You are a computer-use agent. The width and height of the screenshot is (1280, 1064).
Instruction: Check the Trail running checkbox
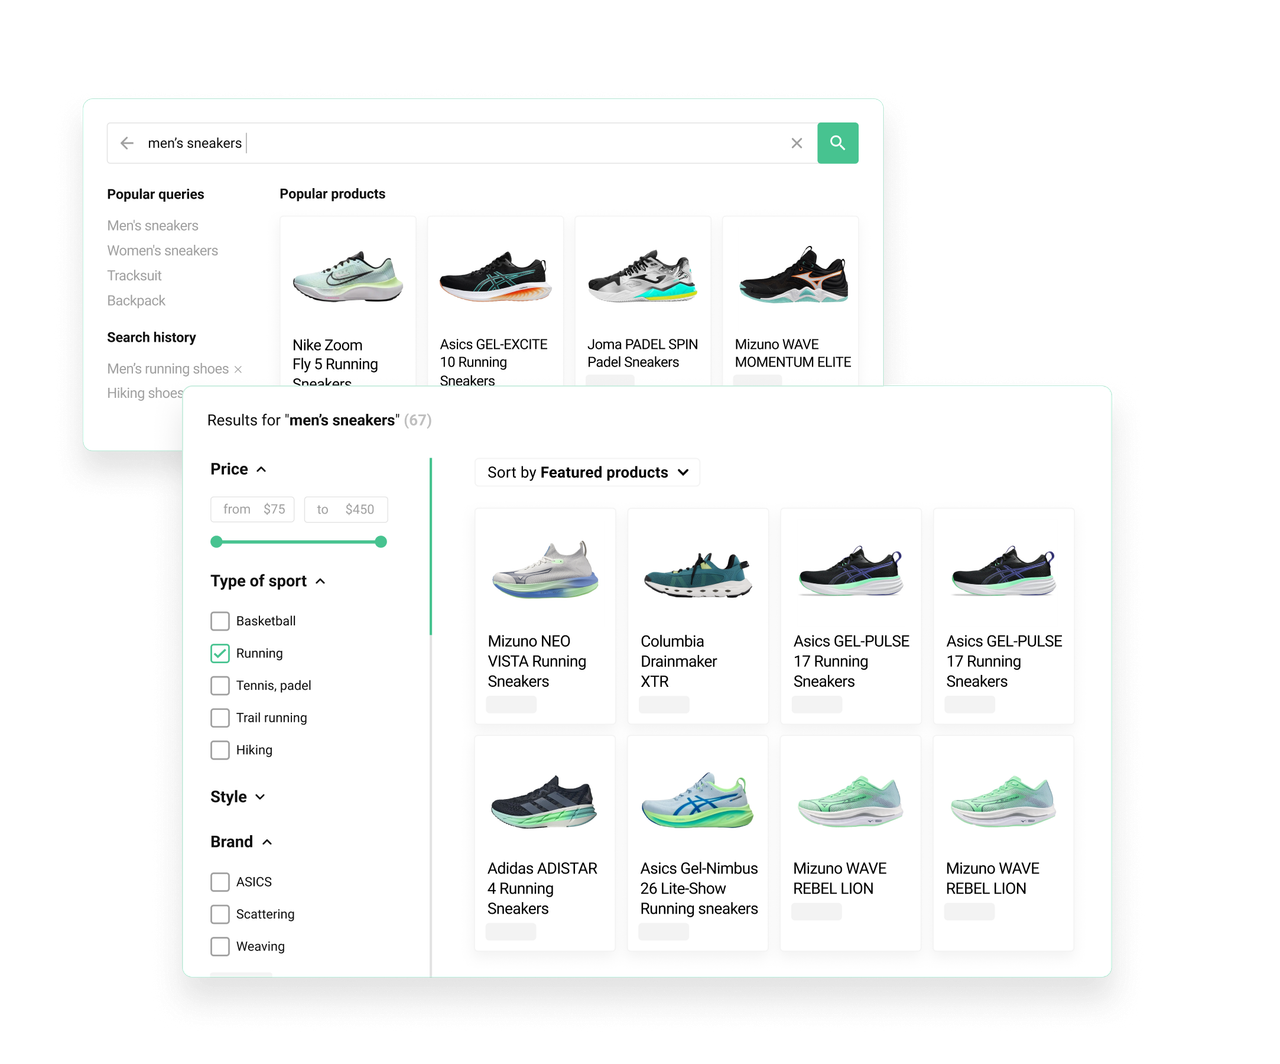220,718
